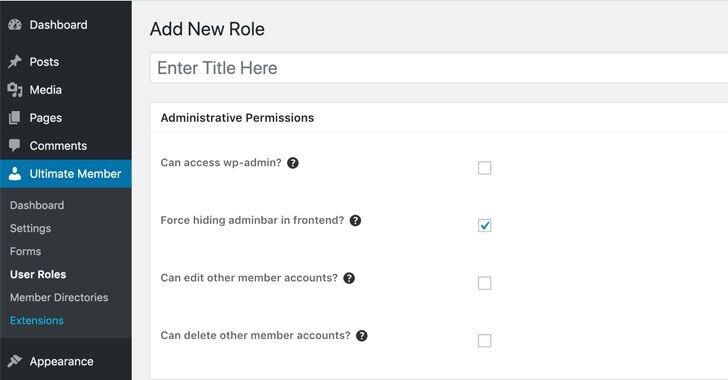Image resolution: width=728 pixels, height=380 pixels.
Task: Open the Extensions link in sidebar
Action: 37,321
